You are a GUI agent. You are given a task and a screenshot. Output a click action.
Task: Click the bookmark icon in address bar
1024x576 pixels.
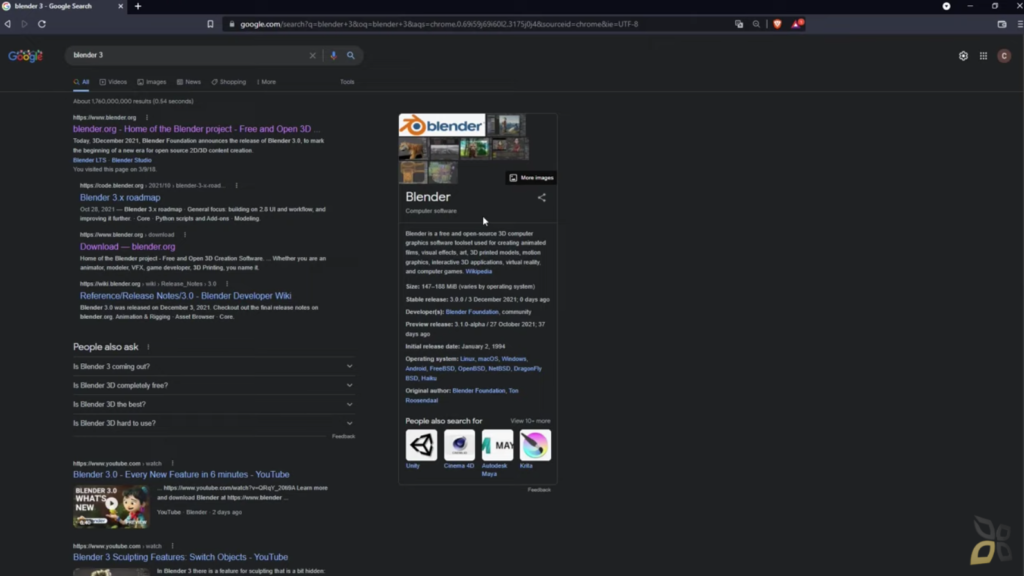click(210, 24)
